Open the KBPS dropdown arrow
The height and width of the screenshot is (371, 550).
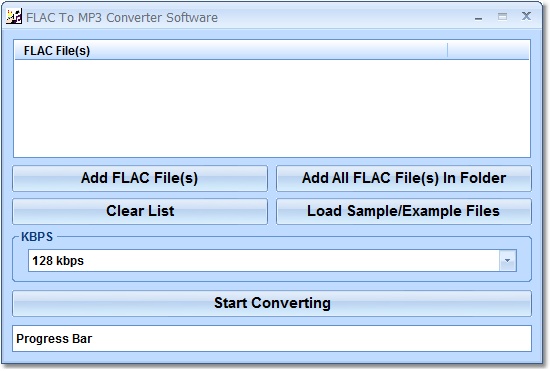(x=508, y=261)
